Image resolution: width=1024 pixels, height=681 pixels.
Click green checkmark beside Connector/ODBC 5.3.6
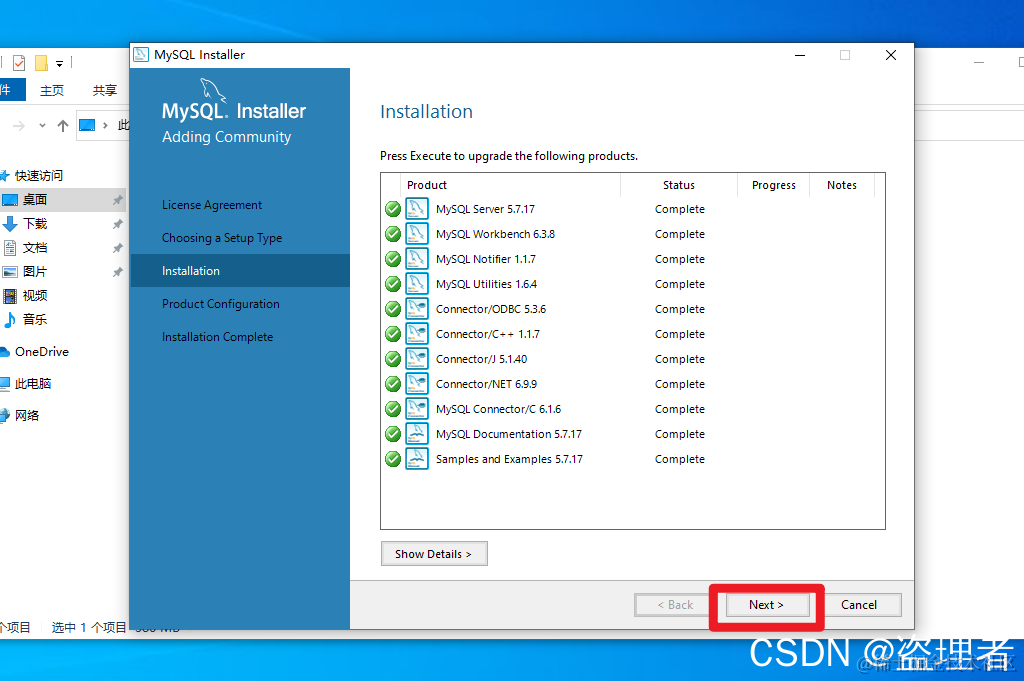pos(392,309)
